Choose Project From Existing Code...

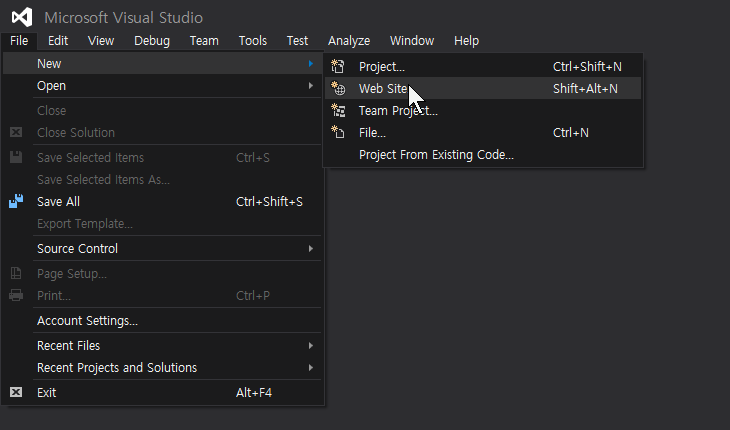(483, 155)
